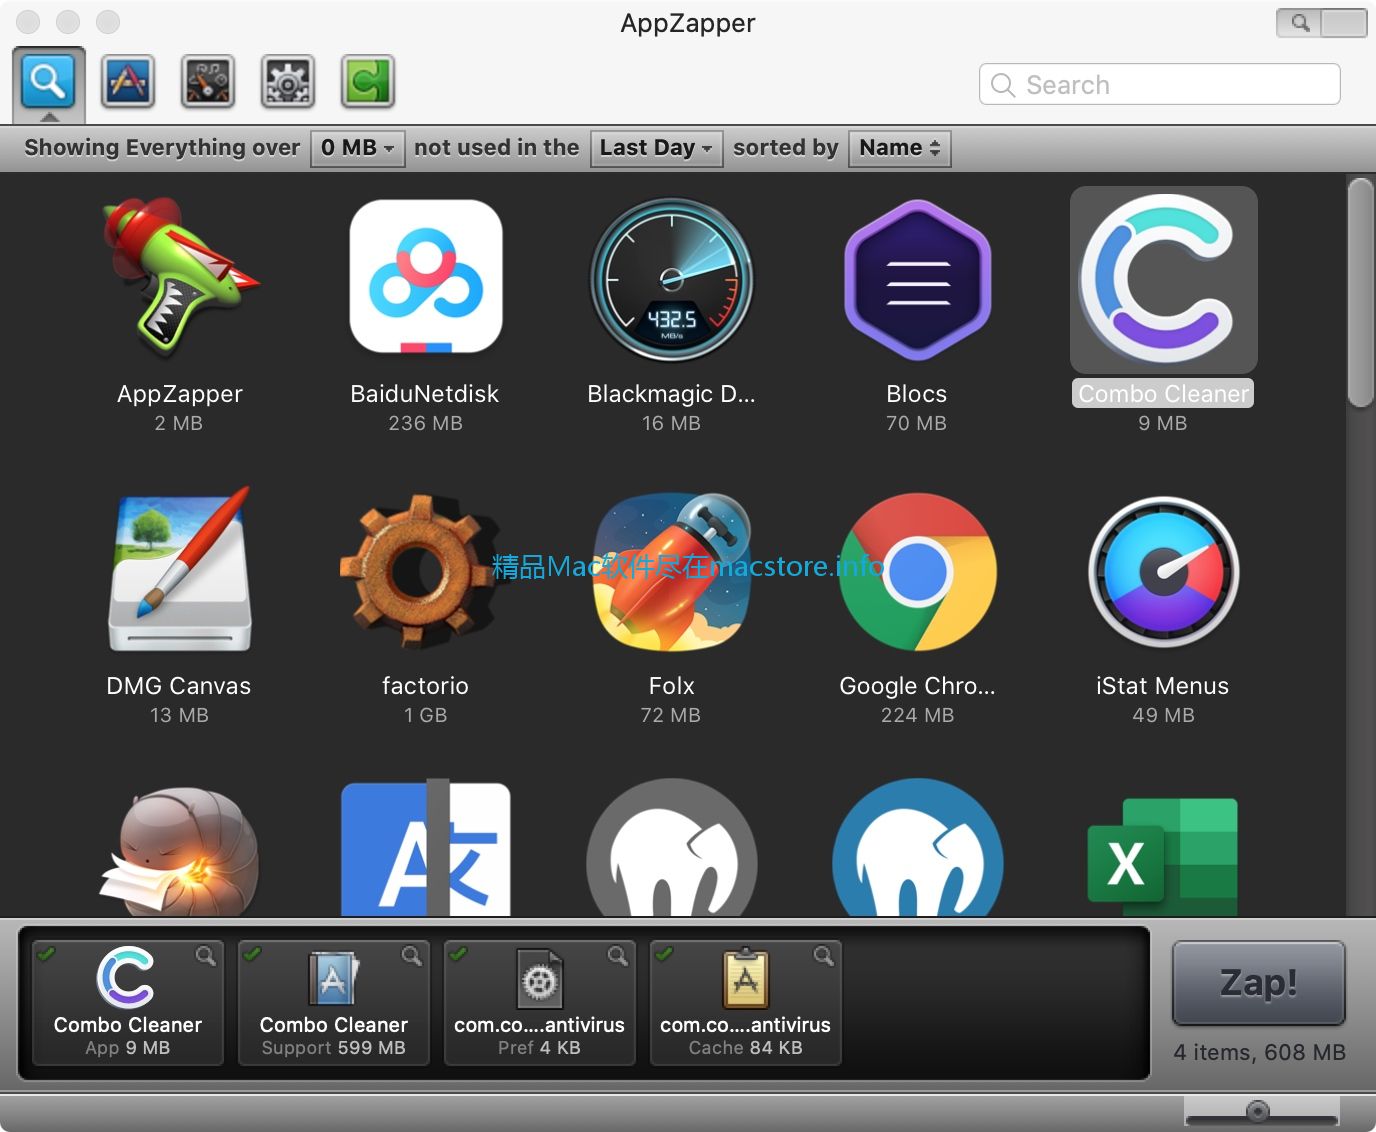The image size is (1376, 1132).
Task: Select the Google Chrome app icon
Action: pyautogui.click(x=917, y=572)
